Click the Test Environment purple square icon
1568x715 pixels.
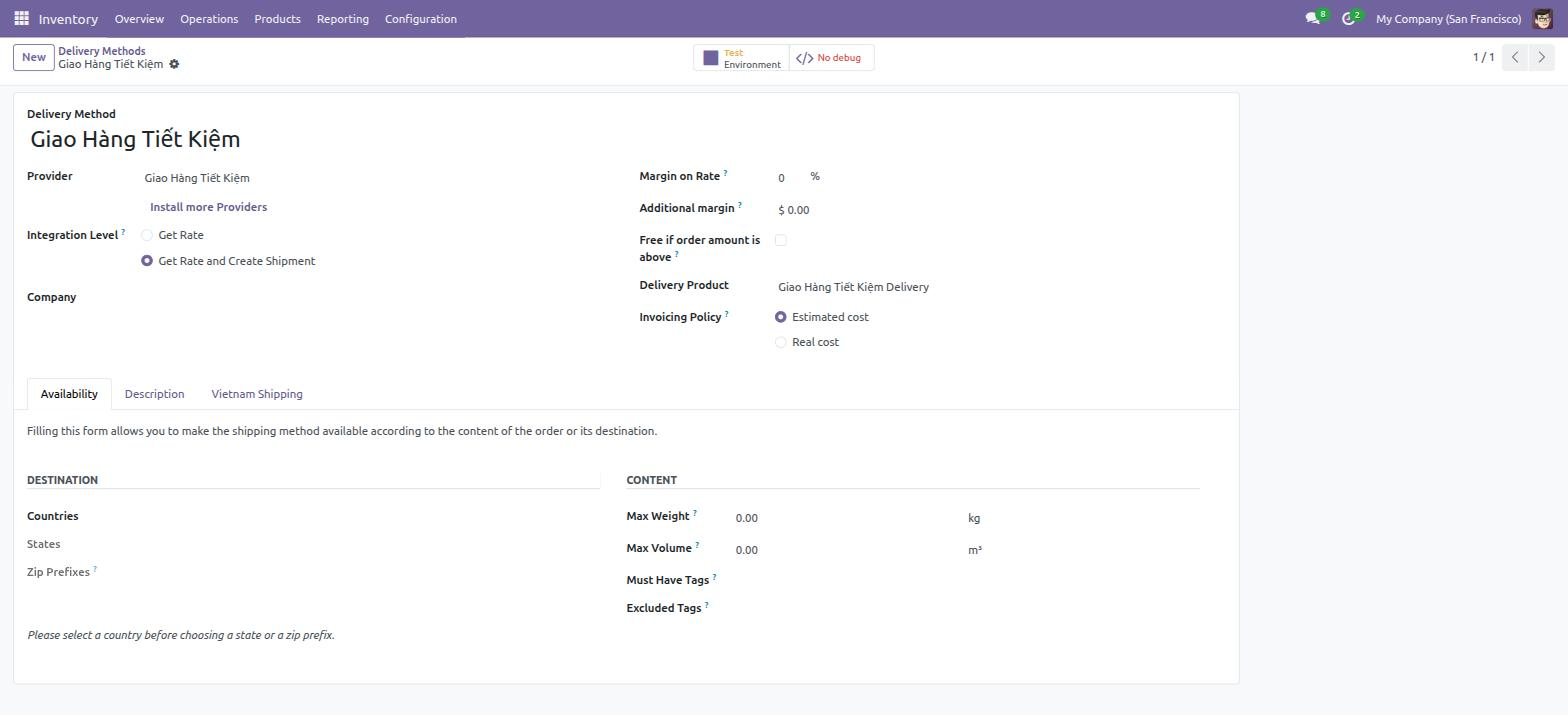pos(711,58)
